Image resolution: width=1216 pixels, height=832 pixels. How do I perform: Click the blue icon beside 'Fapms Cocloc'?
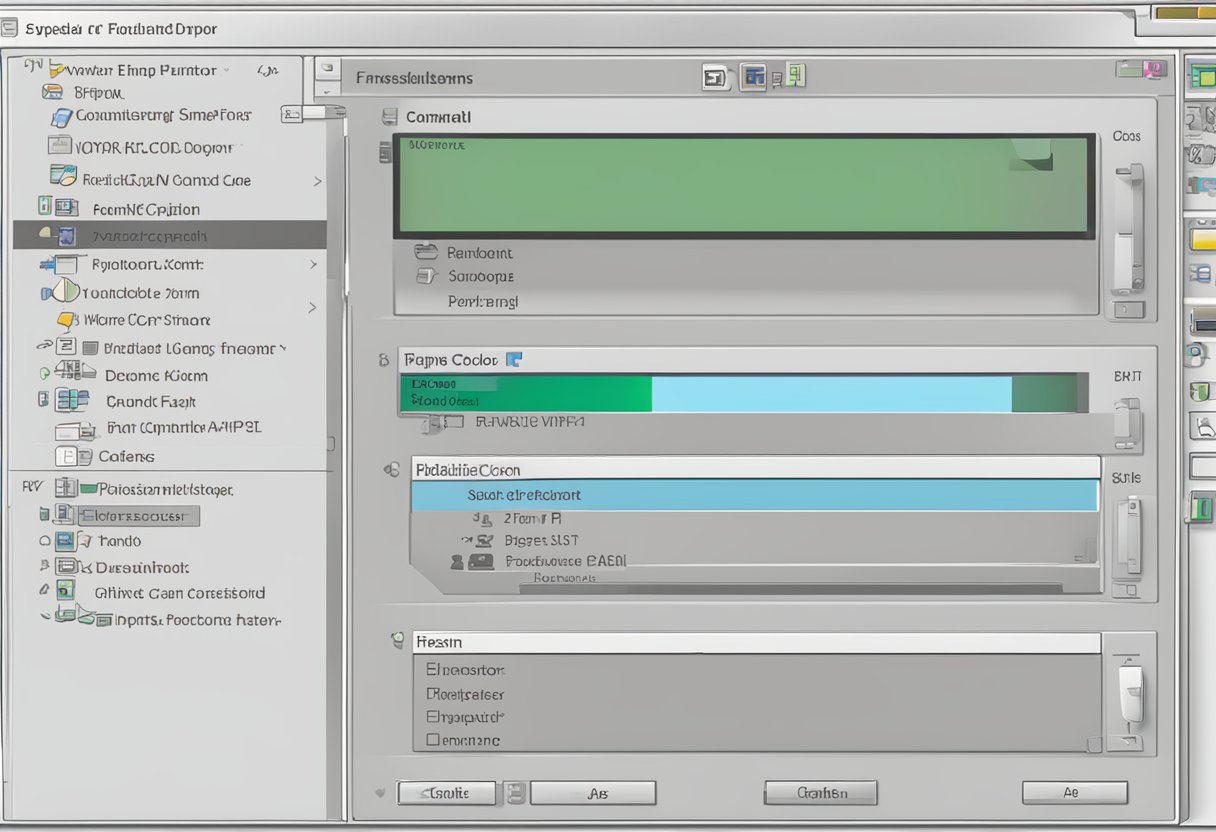(x=514, y=360)
